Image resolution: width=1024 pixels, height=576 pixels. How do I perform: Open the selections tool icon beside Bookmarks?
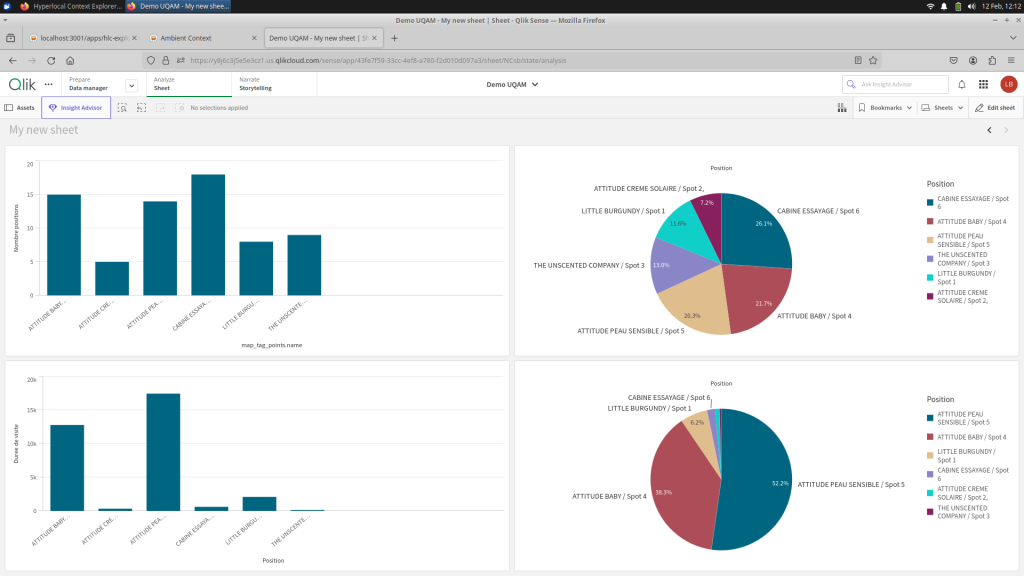tap(841, 107)
